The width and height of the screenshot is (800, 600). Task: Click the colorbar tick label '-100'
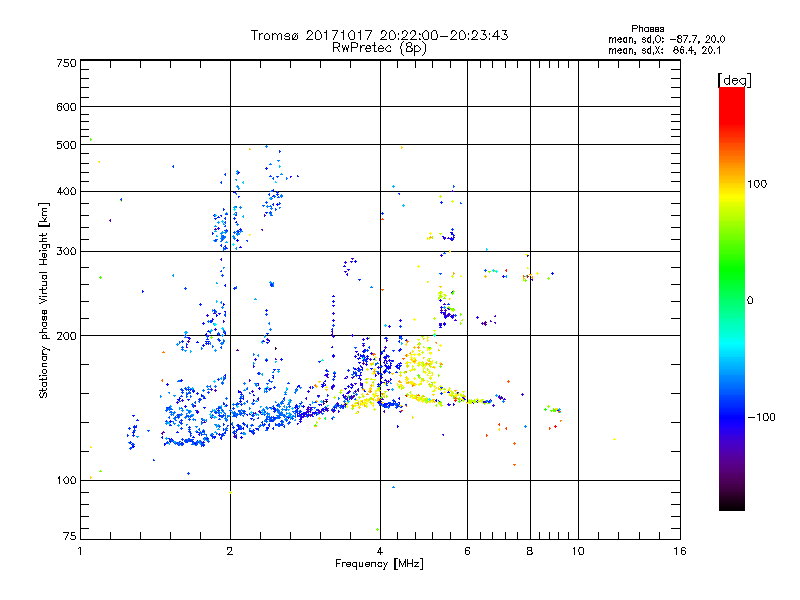coord(761,417)
